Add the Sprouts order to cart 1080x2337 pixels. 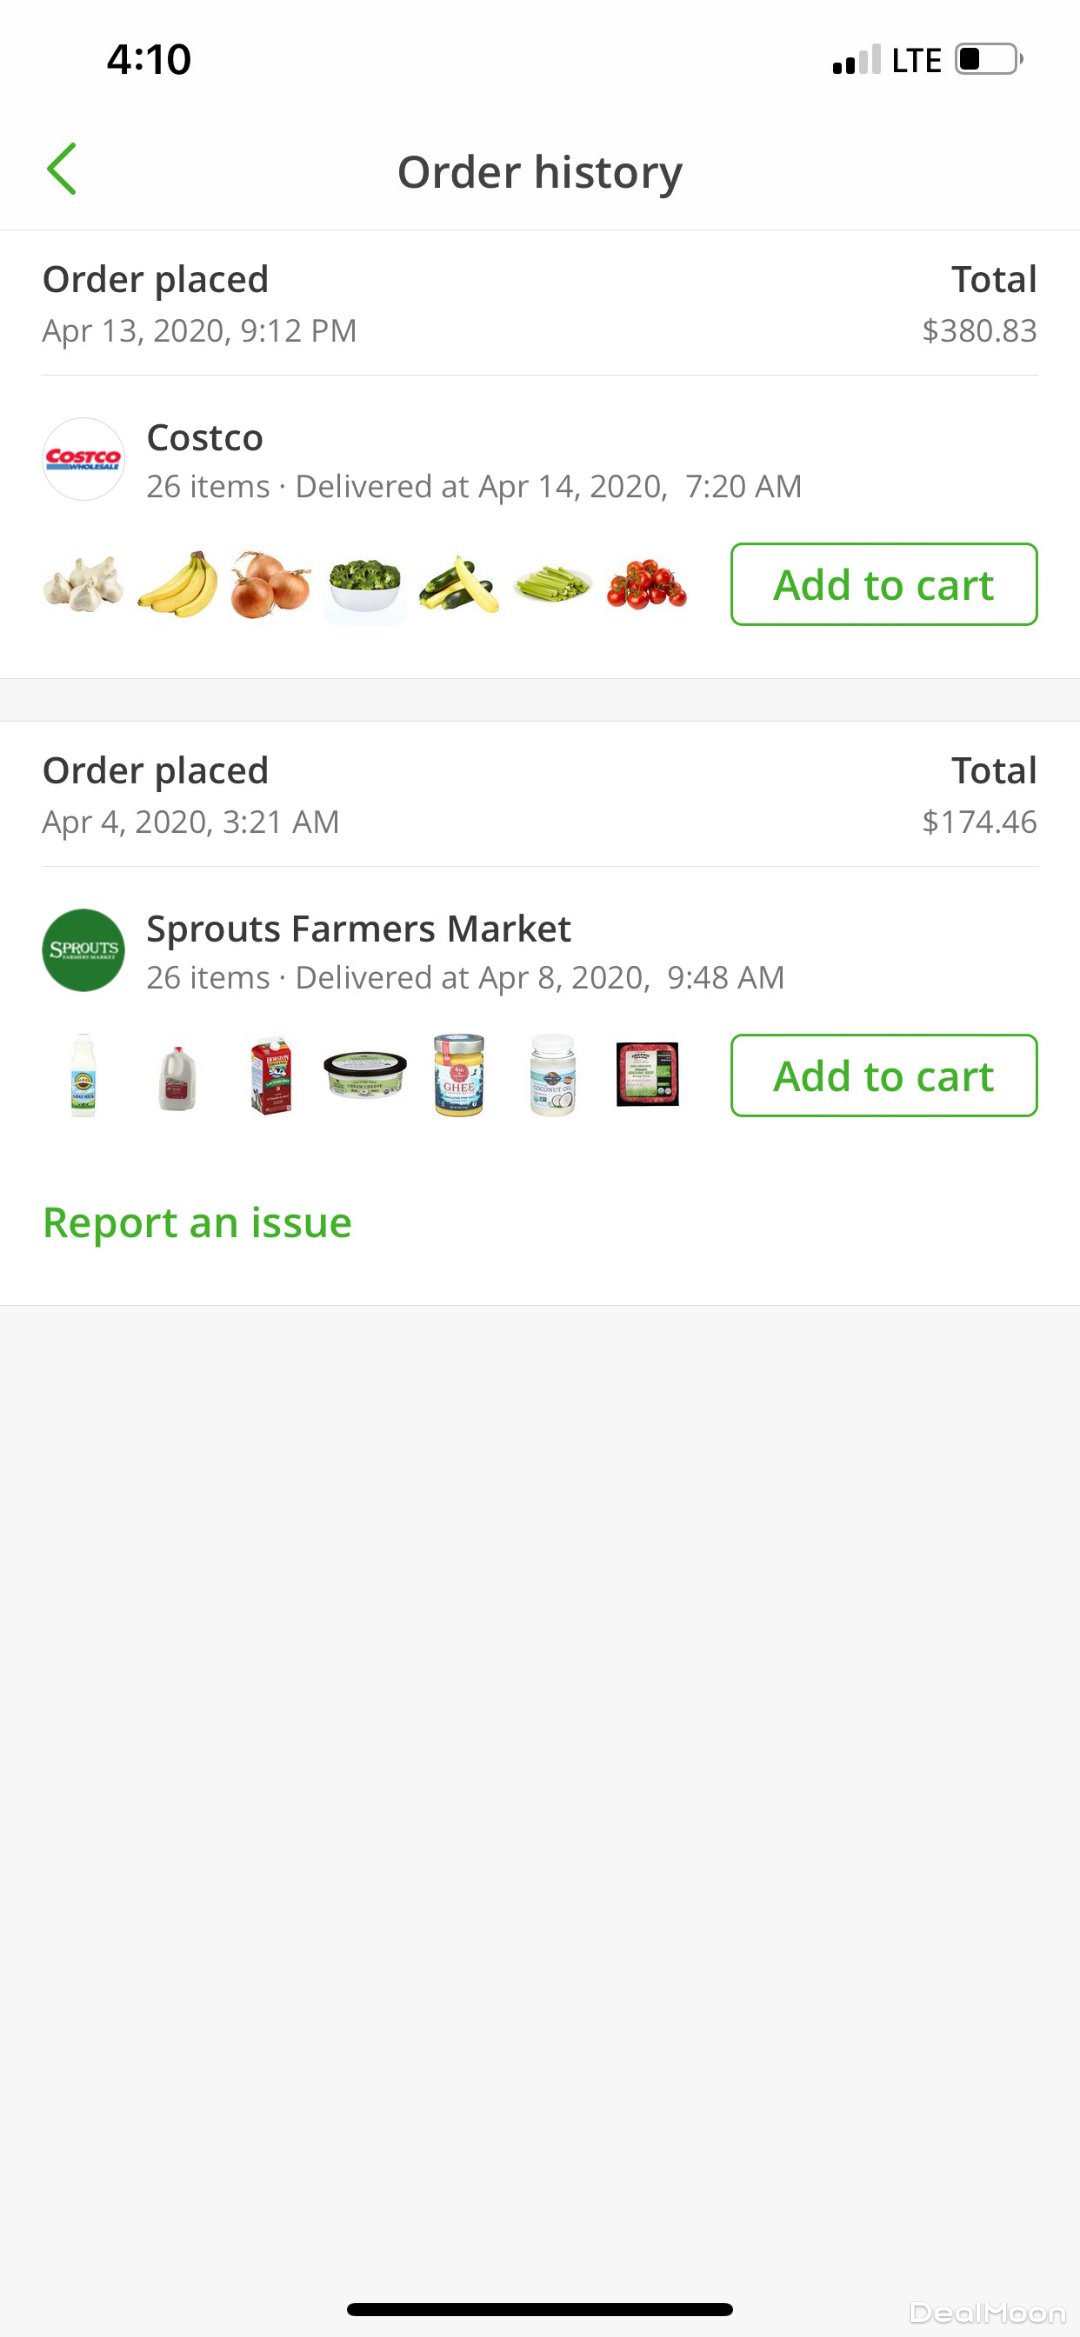coord(884,1076)
